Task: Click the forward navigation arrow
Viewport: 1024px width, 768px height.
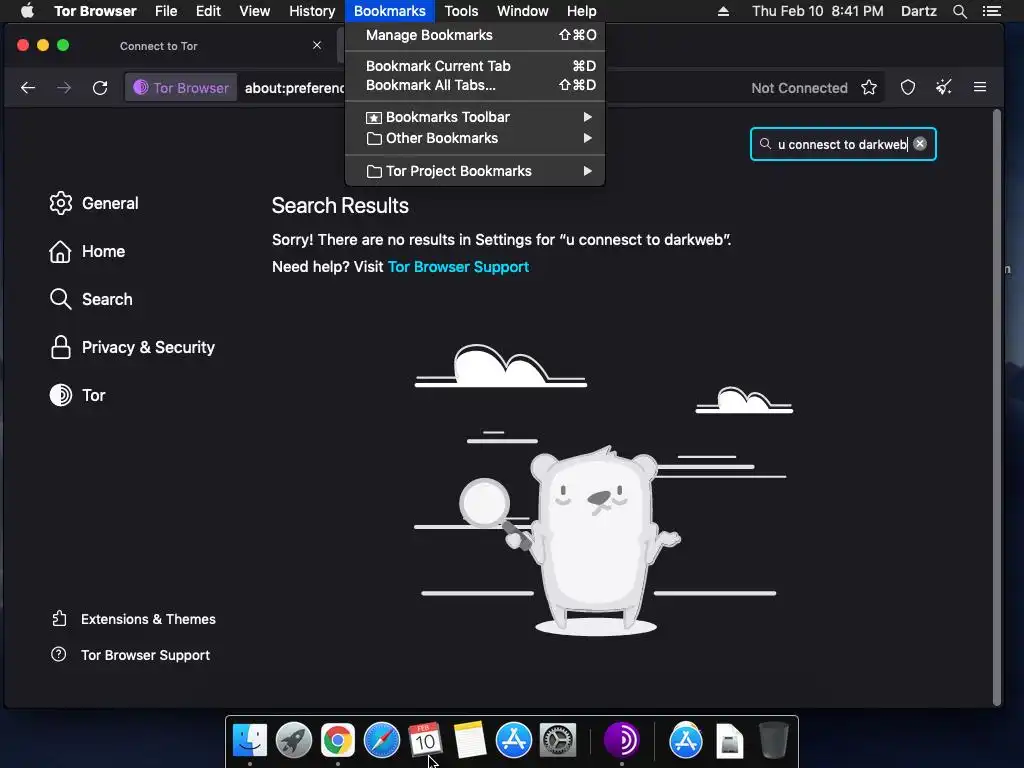Action: point(64,88)
